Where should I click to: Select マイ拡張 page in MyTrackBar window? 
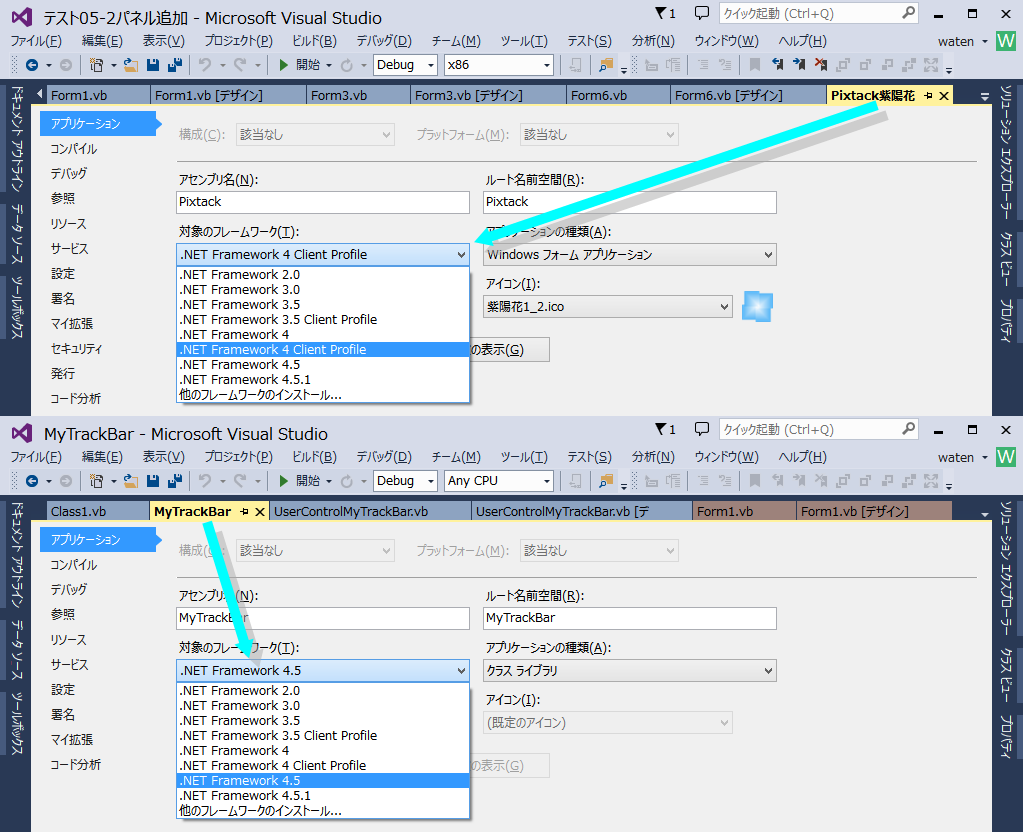[x=72, y=739]
